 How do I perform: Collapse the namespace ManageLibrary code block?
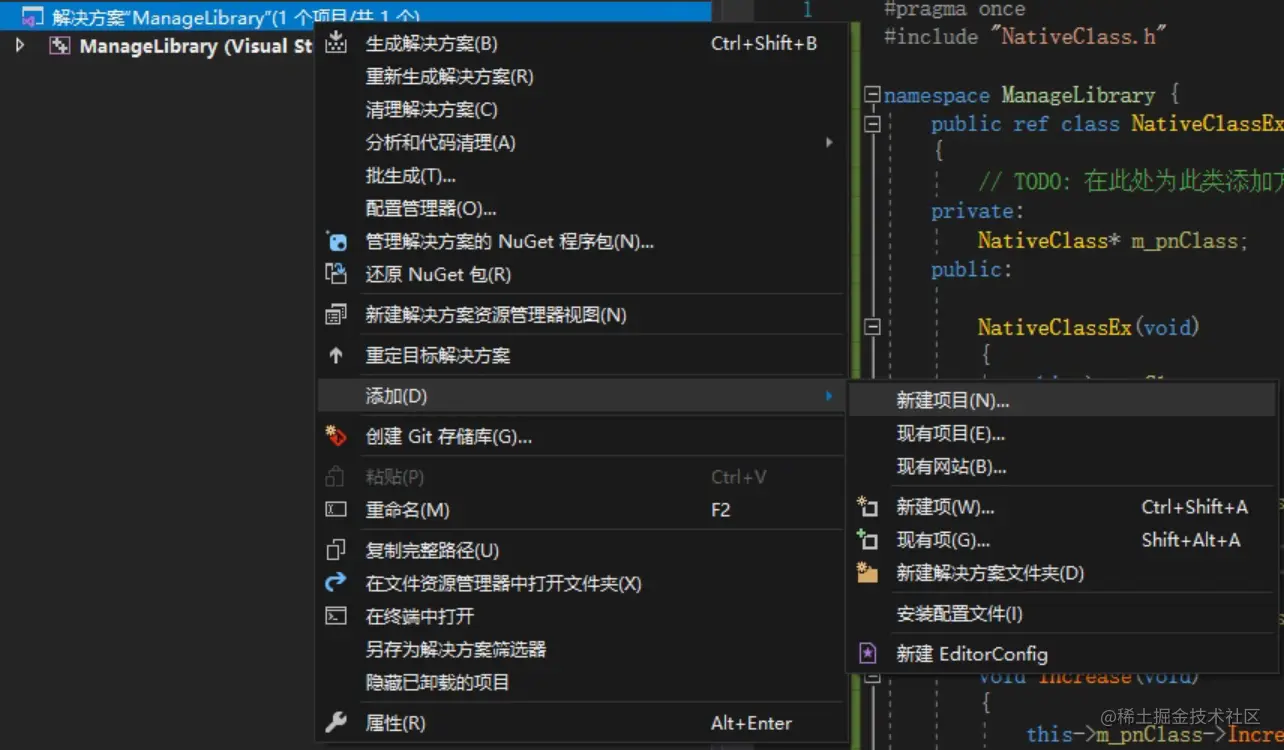tap(872, 95)
